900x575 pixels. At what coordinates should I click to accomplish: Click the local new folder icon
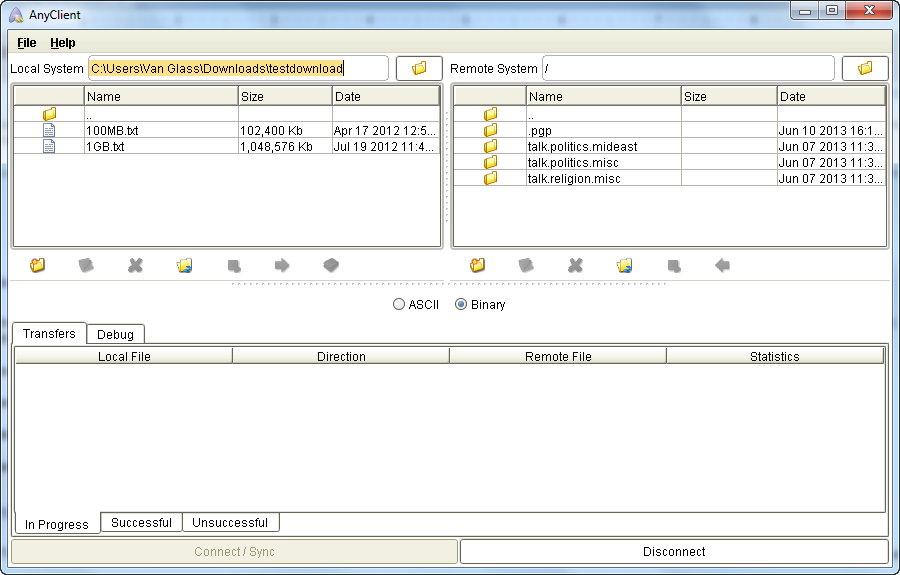[x=38, y=266]
